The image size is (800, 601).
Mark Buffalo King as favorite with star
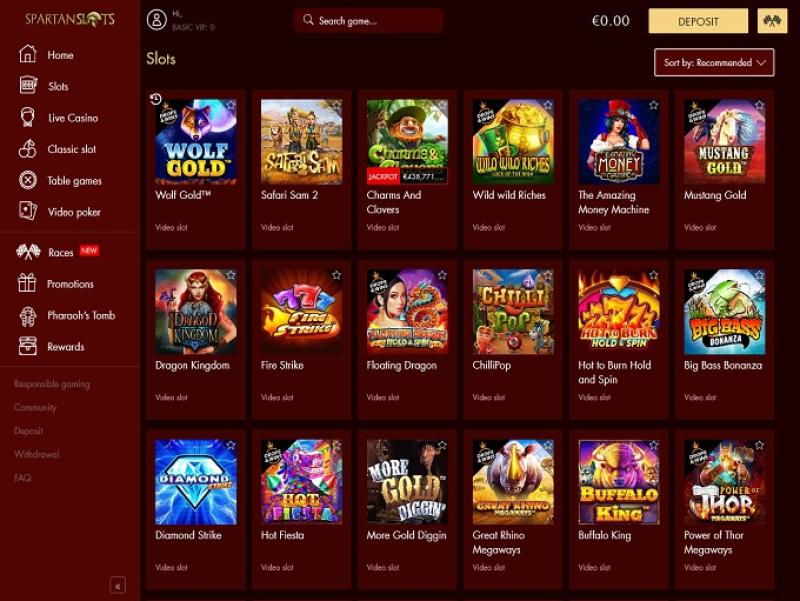(654, 445)
